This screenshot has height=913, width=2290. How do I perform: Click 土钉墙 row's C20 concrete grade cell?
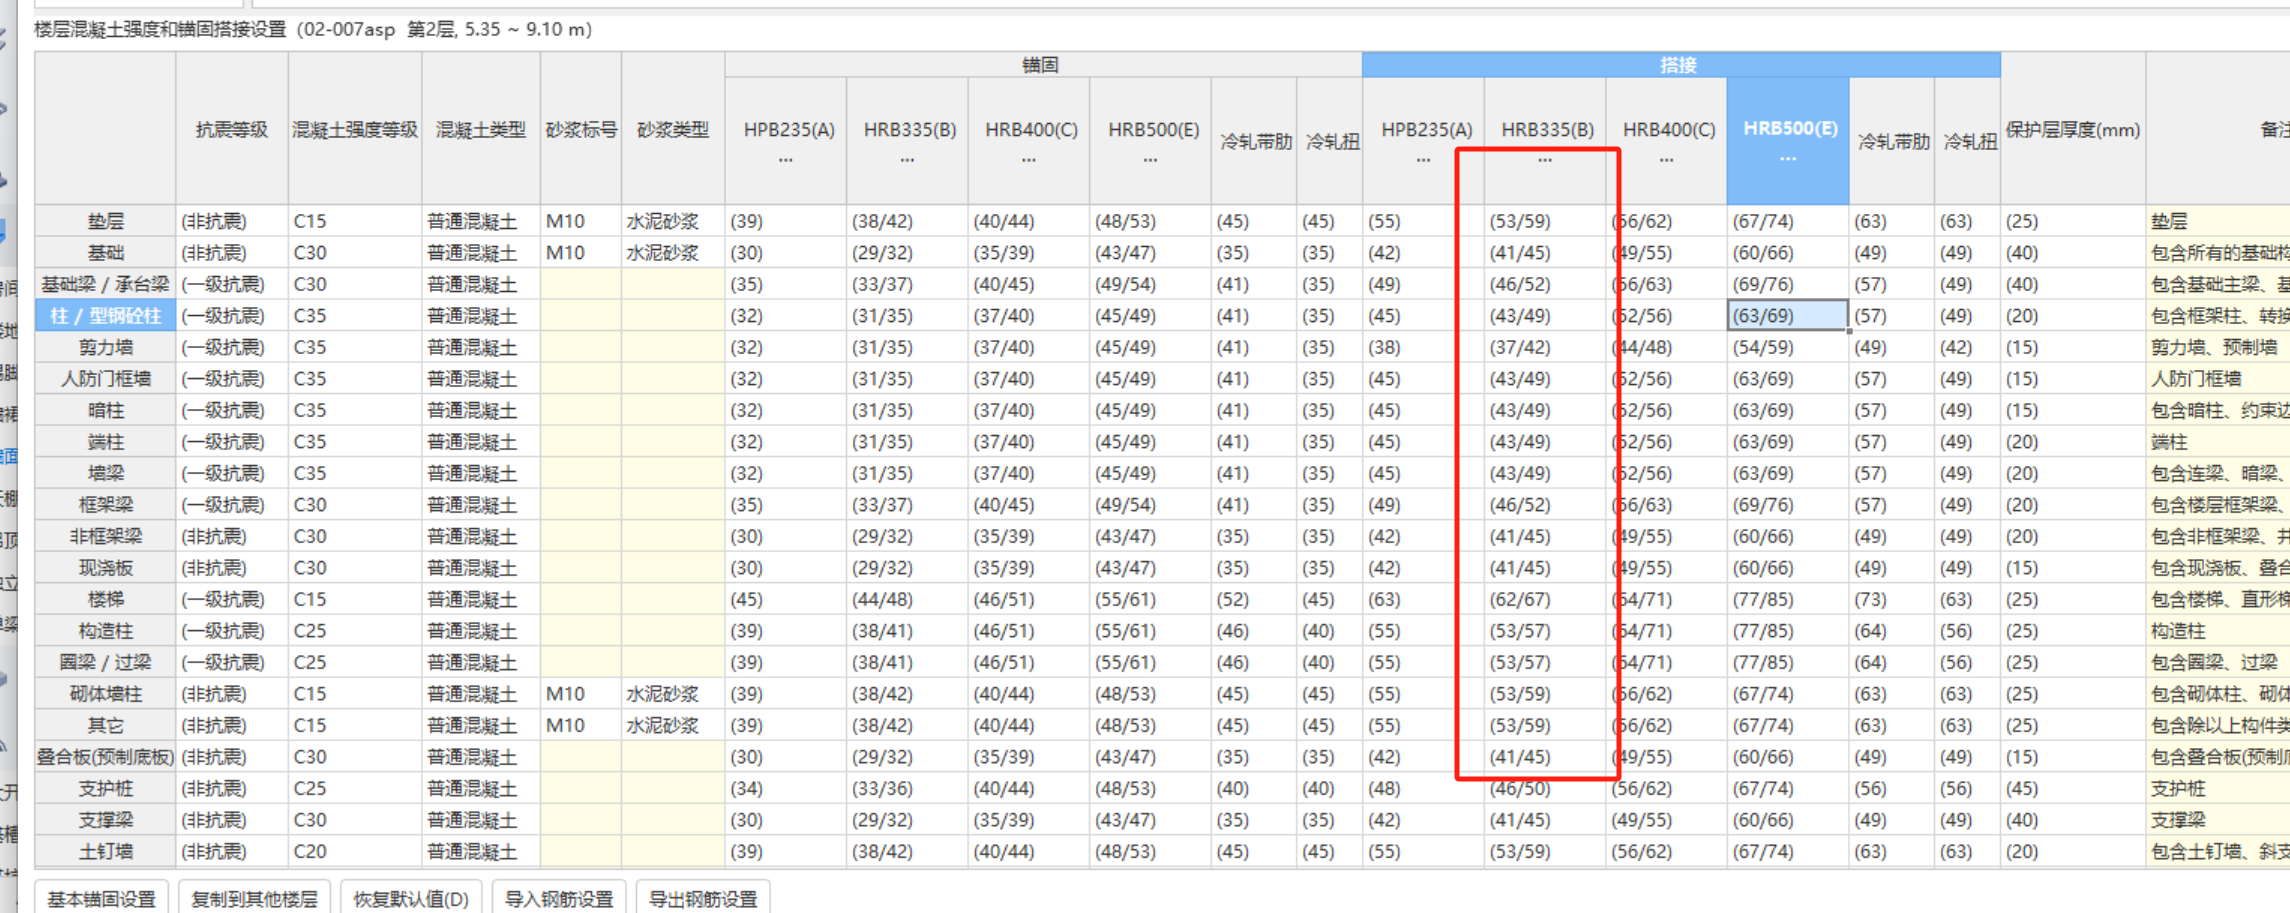[355, 851]
